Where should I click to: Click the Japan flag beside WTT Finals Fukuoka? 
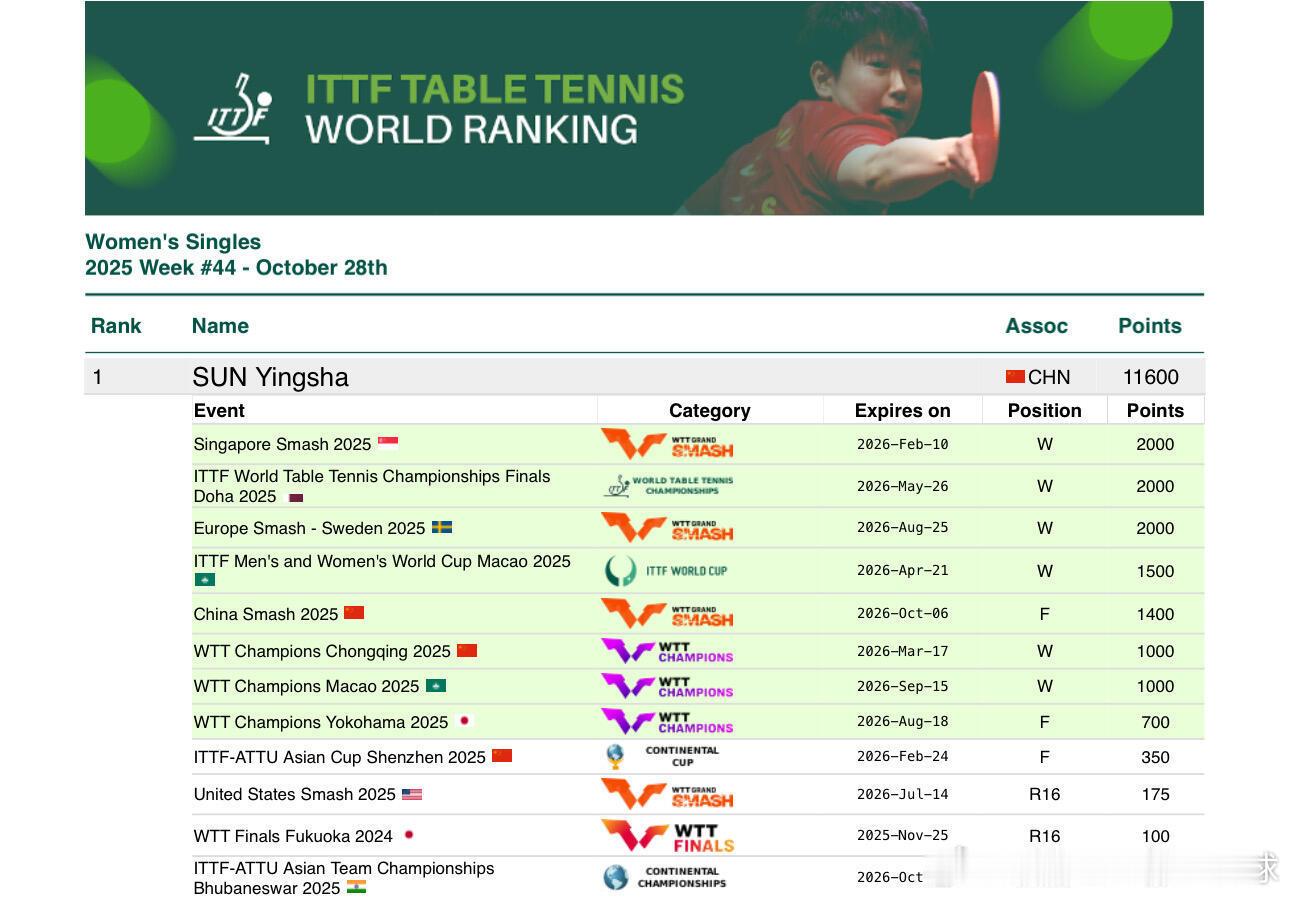point(408,834)
